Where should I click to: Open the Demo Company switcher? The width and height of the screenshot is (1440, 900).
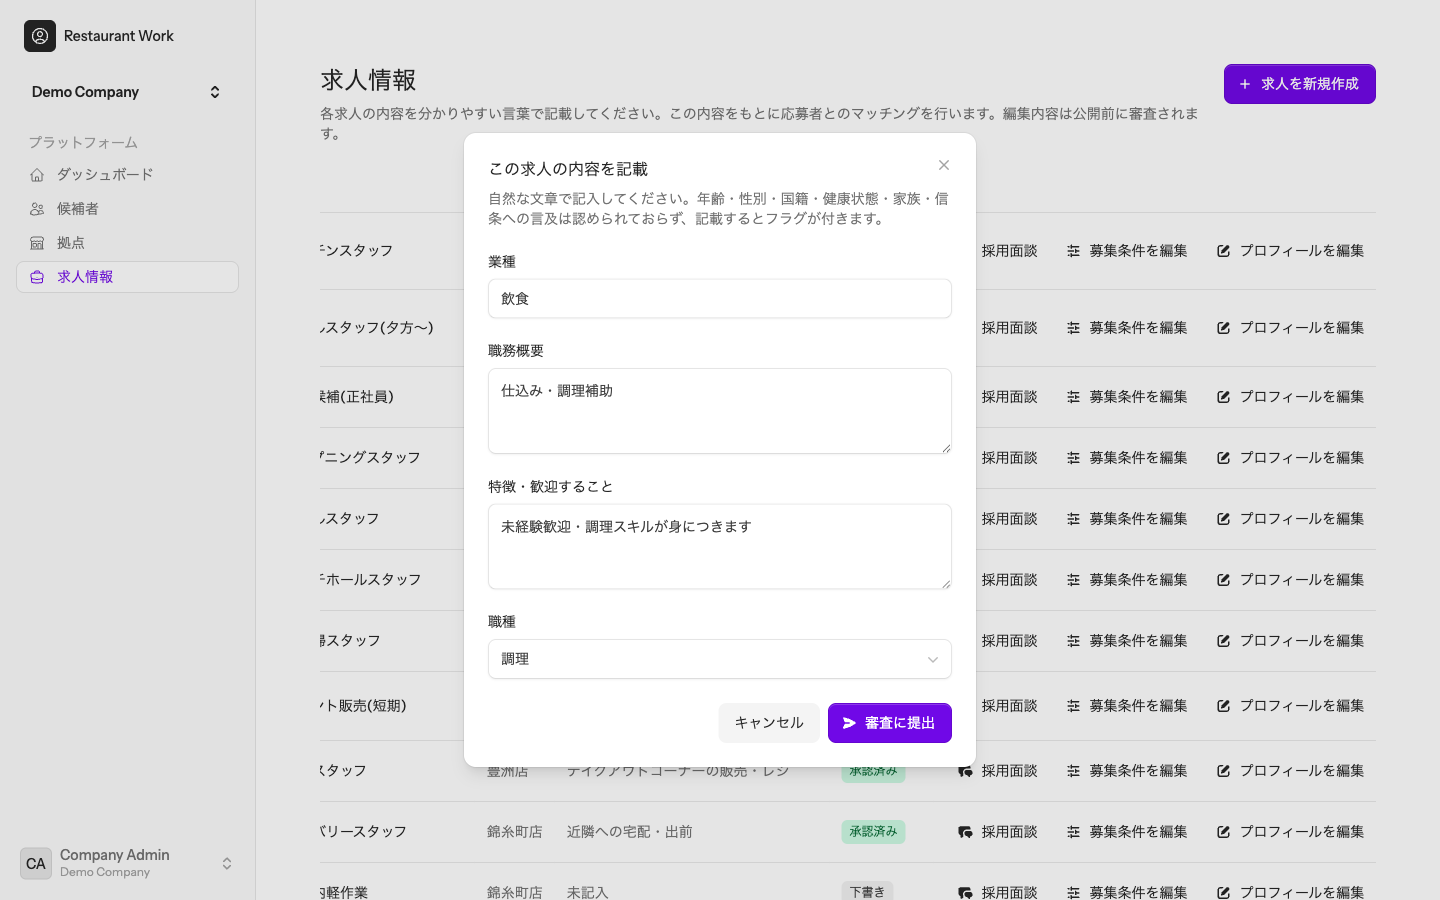127,92
